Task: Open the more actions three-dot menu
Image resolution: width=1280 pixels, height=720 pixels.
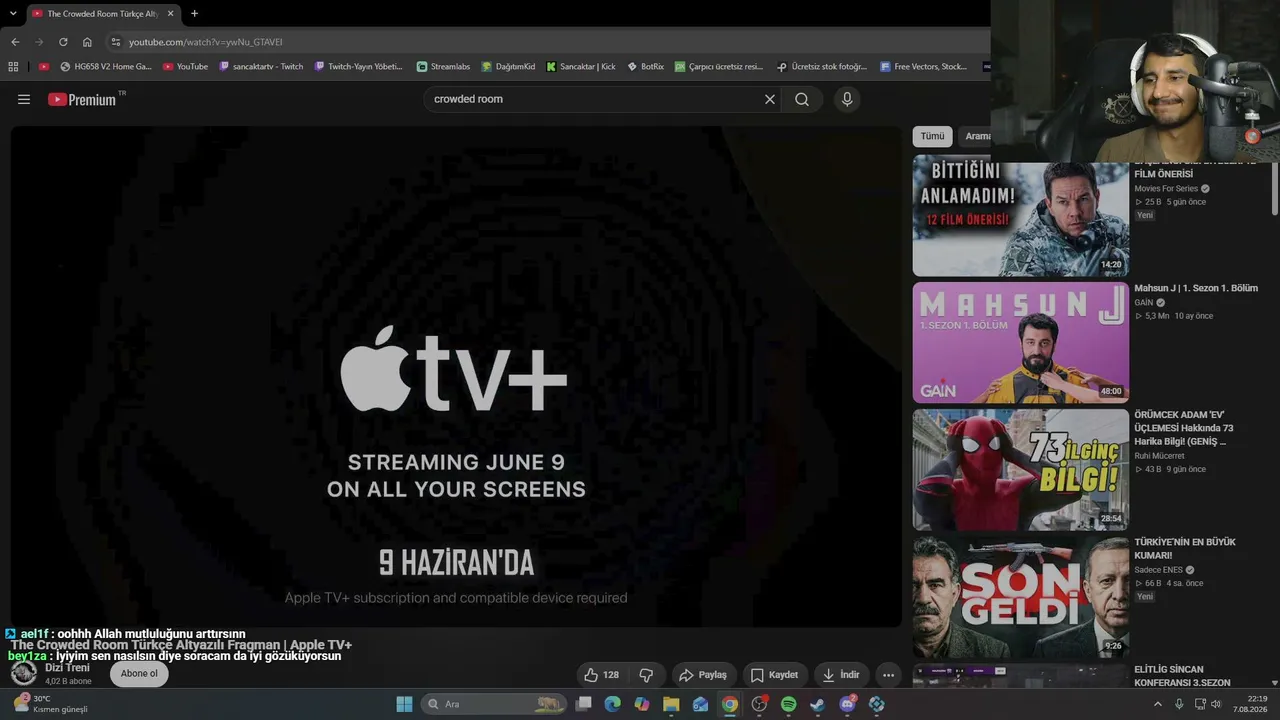Action: pos(888,675)
